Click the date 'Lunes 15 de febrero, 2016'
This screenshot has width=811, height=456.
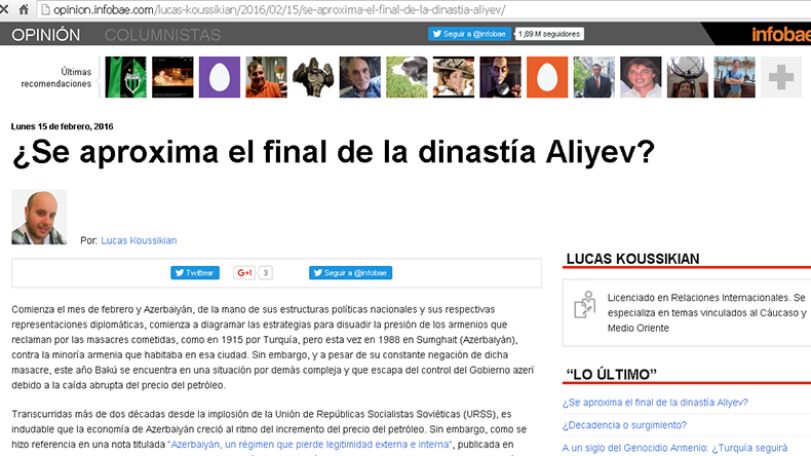(x=62, y=126)
